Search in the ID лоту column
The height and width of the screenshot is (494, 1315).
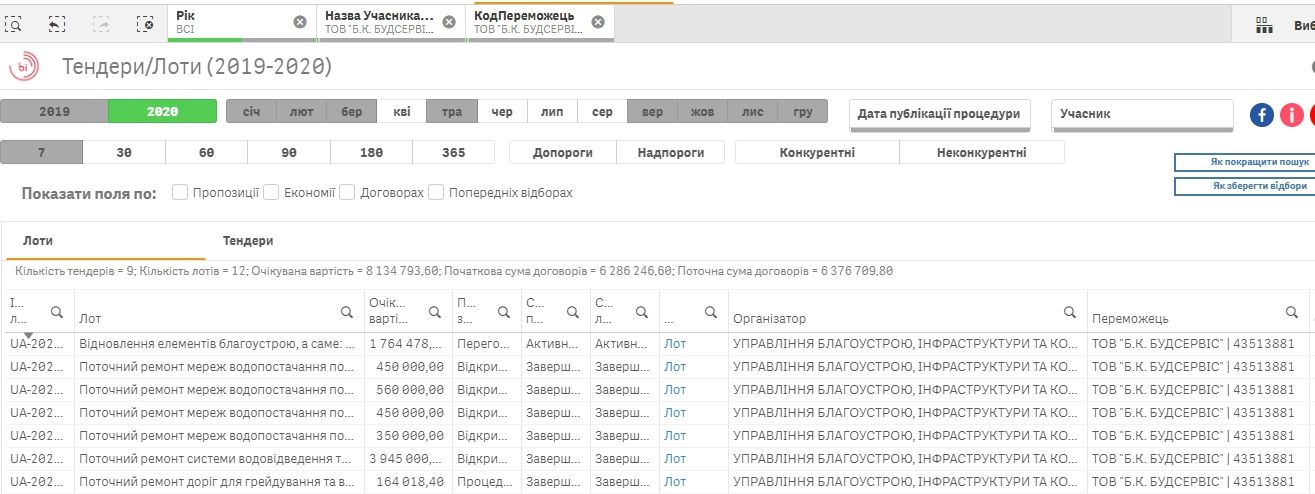(57, 312)
